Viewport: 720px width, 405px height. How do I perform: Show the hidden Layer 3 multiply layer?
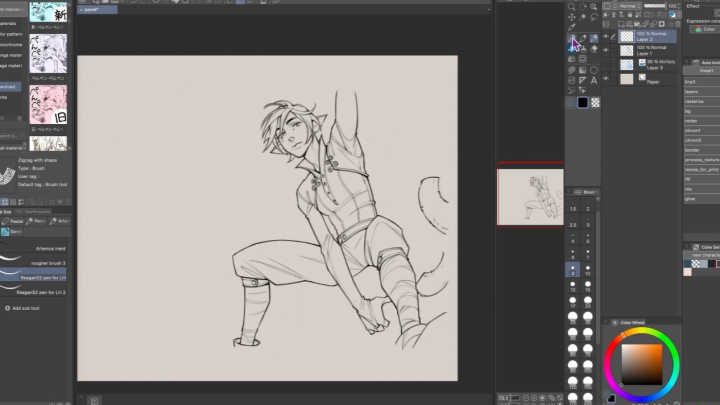point(608,65)
